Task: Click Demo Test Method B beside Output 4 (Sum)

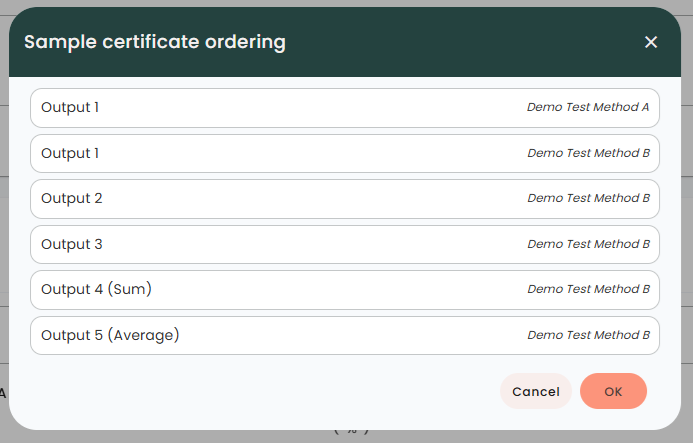Action: tap(588, 289)
